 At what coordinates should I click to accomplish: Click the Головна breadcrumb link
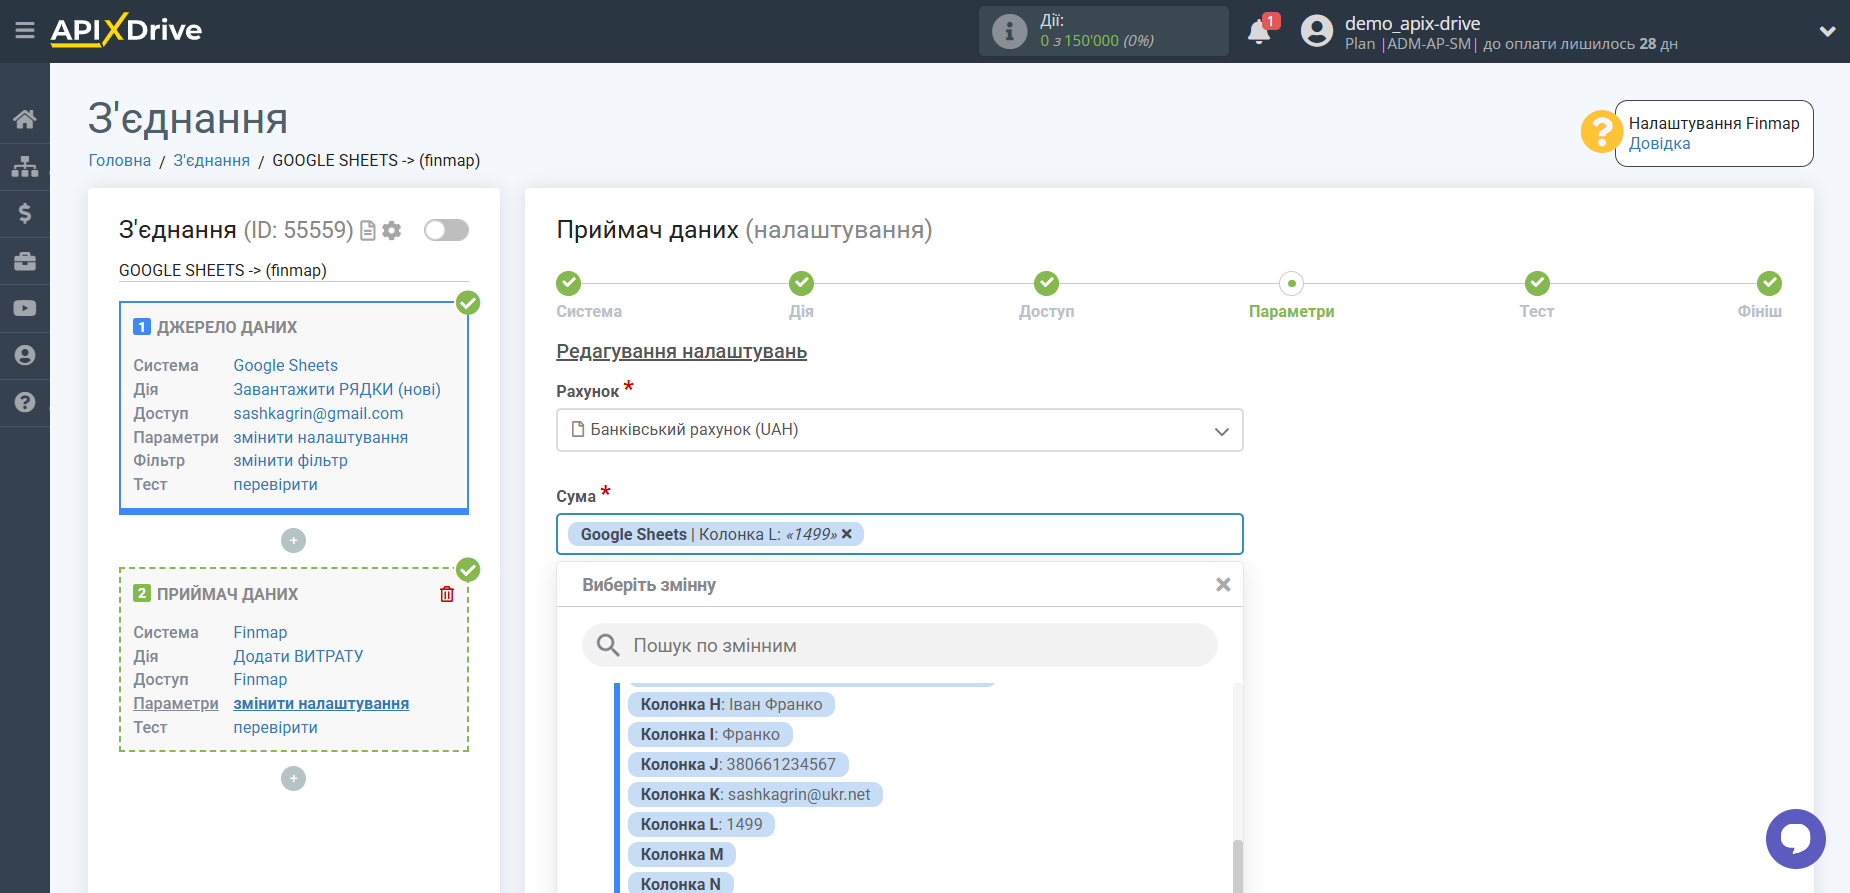click(120, 161)
